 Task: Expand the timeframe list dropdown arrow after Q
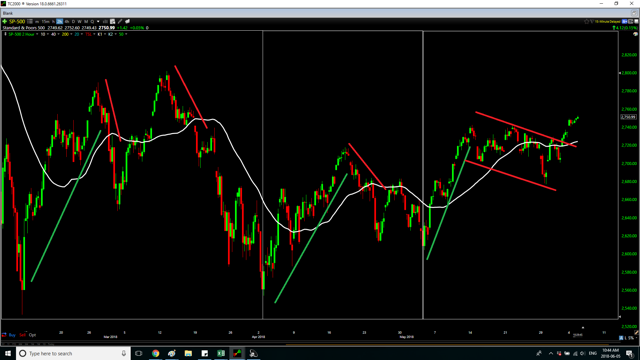click(98, 21)
